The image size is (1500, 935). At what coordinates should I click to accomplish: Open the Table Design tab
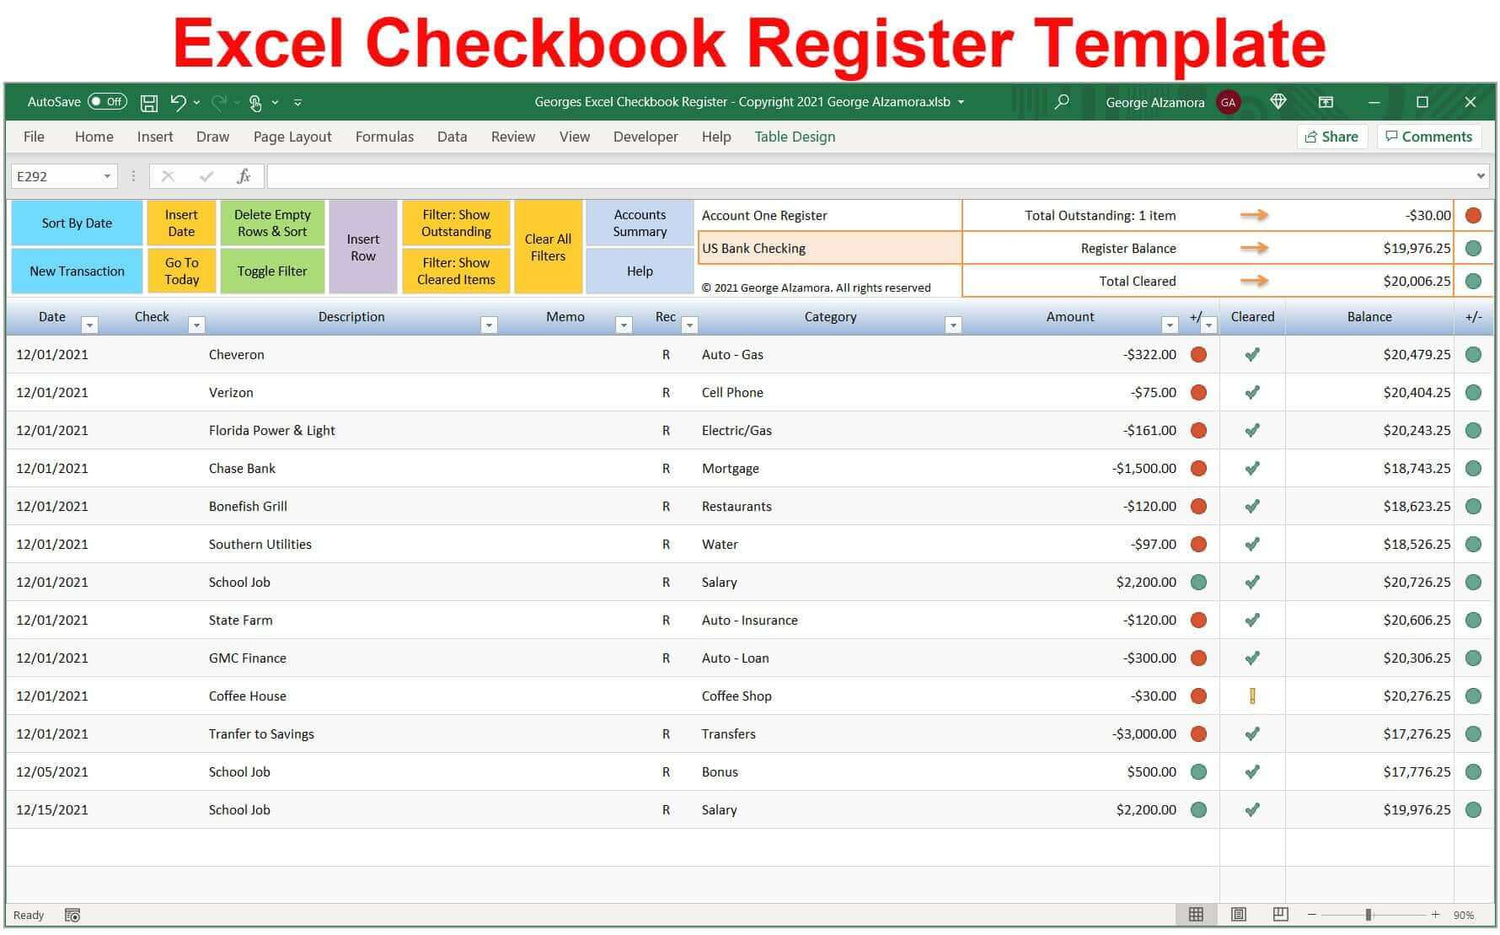coord(794,136)
